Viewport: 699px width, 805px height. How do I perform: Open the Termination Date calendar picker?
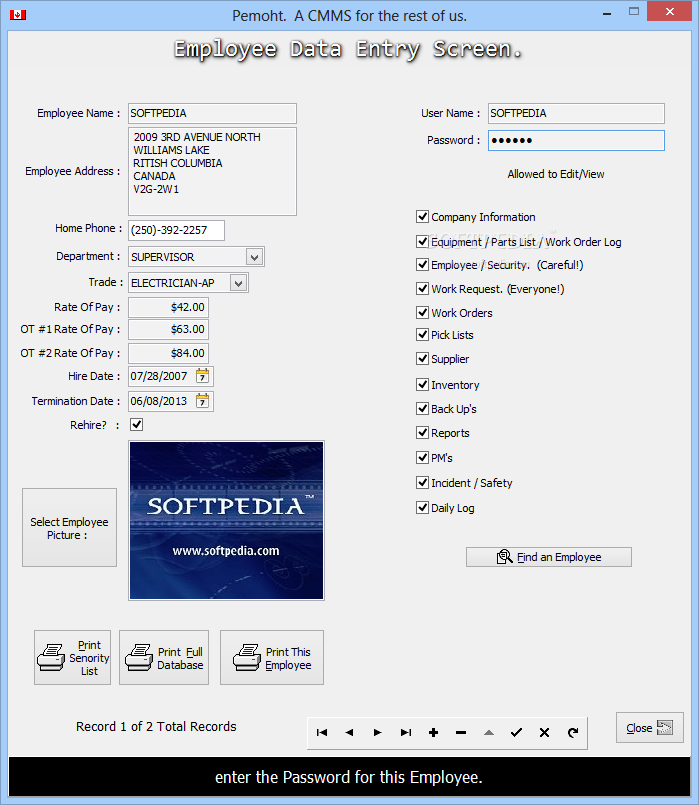click(x=203, y=401)
